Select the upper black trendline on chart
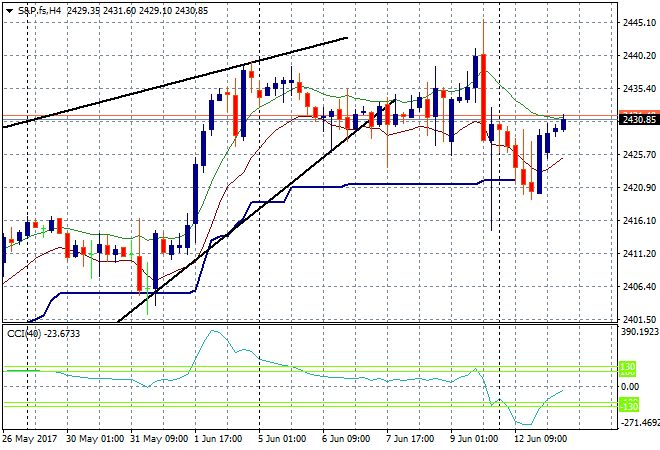Image resolution: width=660 pixels, height=450 pixels. coord(175,82)
